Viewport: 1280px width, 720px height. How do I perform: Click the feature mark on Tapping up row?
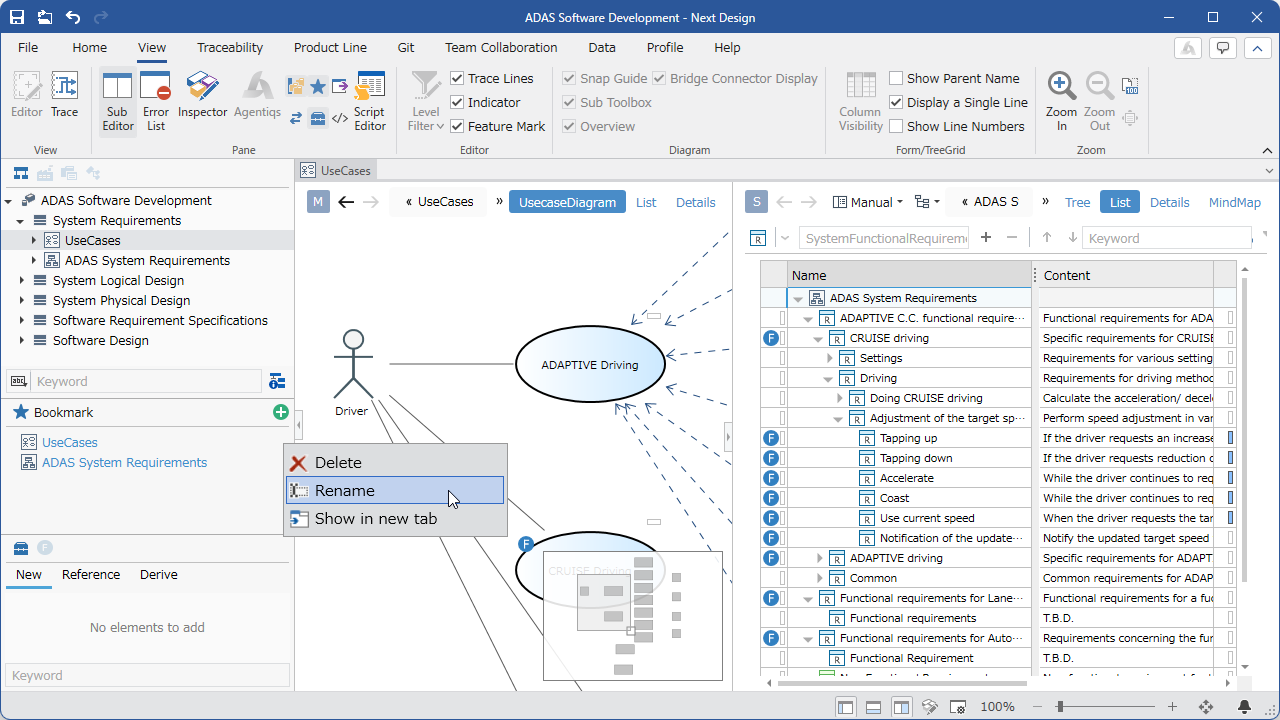771,438
